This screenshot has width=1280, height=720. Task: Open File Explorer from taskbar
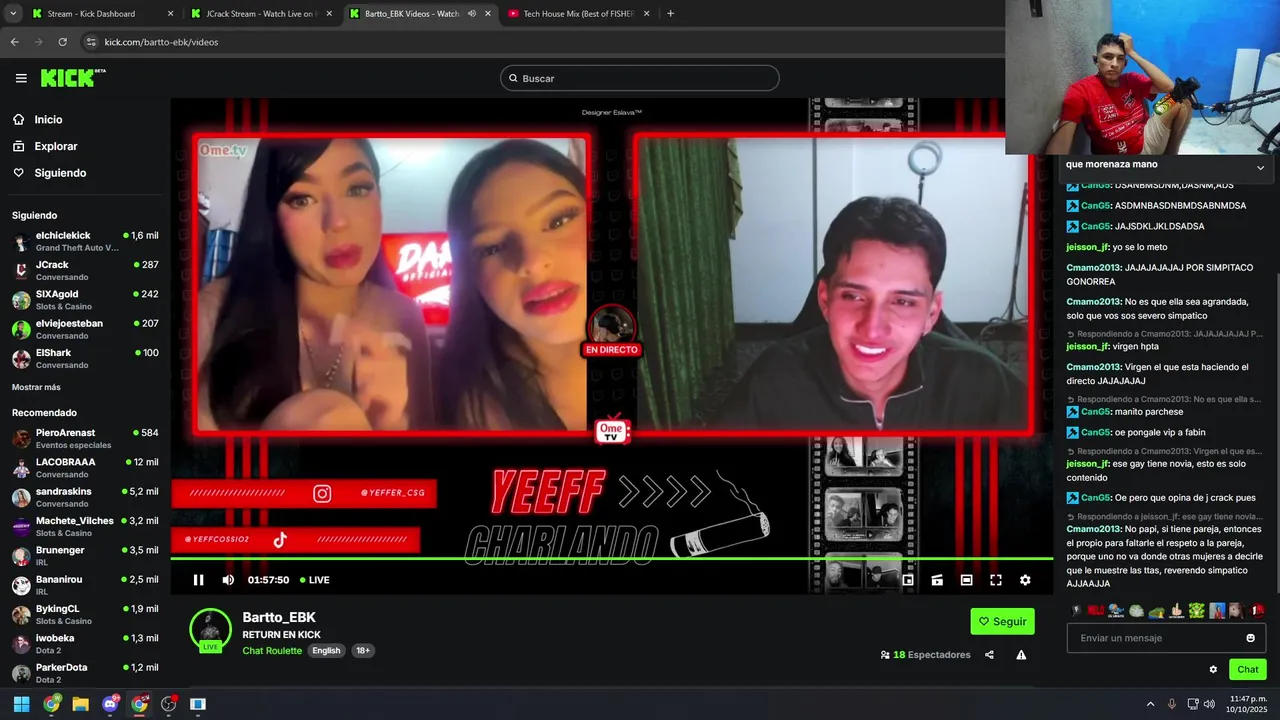tap(80, 704)
